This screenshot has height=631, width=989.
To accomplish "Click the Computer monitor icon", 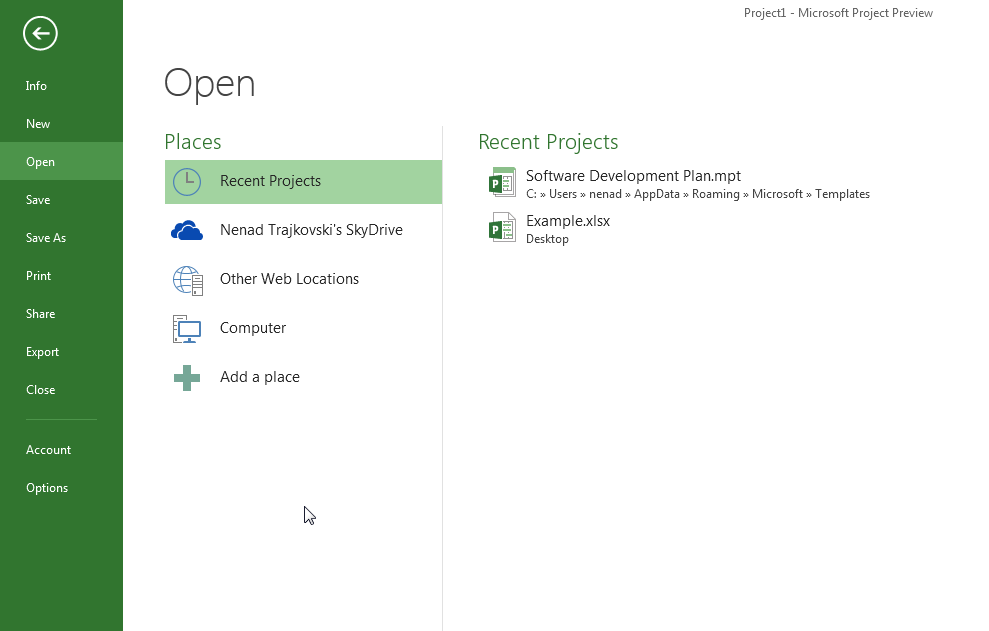I will [x=187, y=329].
